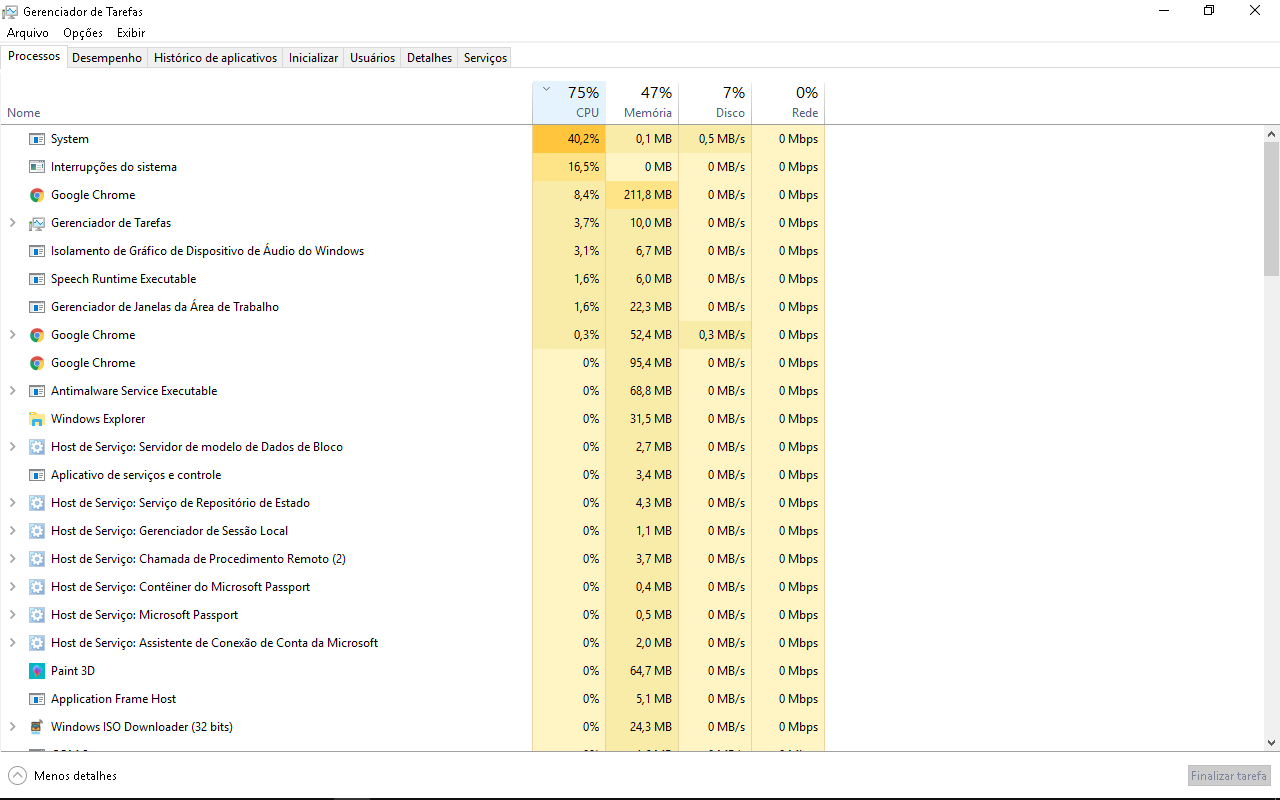Image resolution: width=1280 pixels, height=800 pixels.
Task: Select the Paint 3D process name
Action: click(73, 671)
